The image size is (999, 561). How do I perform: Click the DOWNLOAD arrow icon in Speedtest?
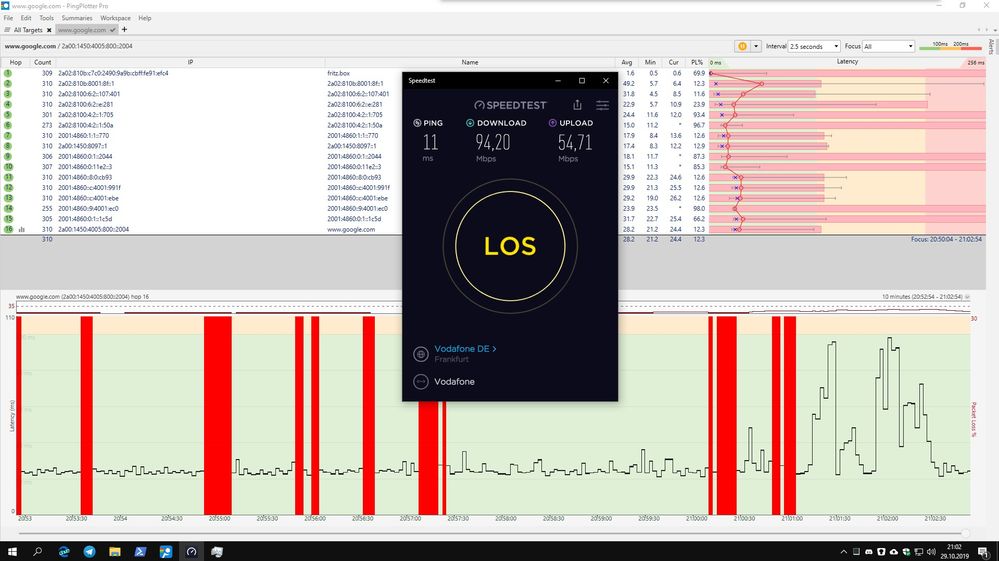coord(470,123)
